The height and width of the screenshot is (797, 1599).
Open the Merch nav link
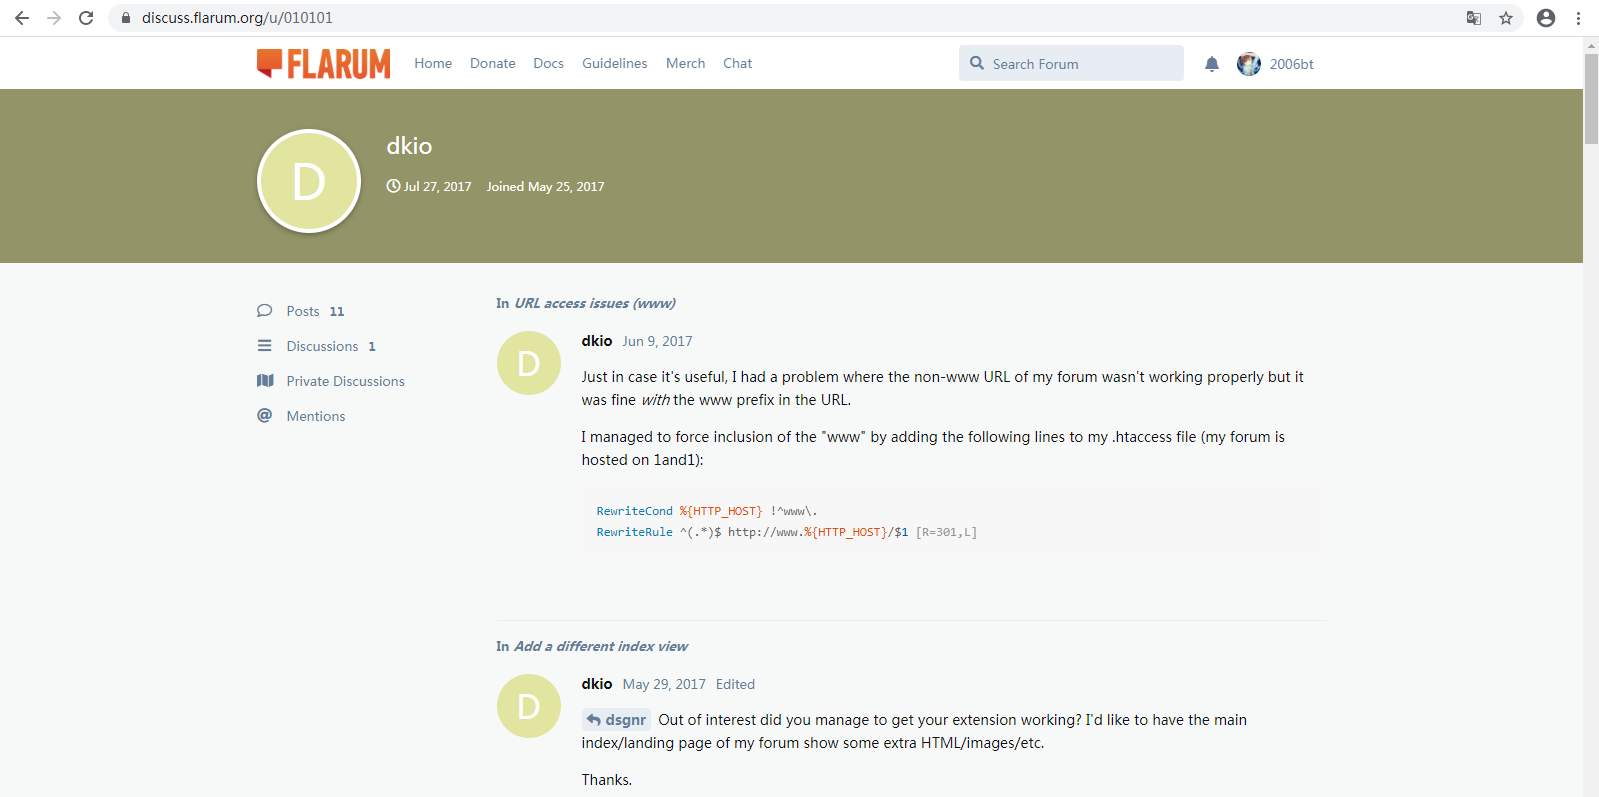(x=686, y=63)
